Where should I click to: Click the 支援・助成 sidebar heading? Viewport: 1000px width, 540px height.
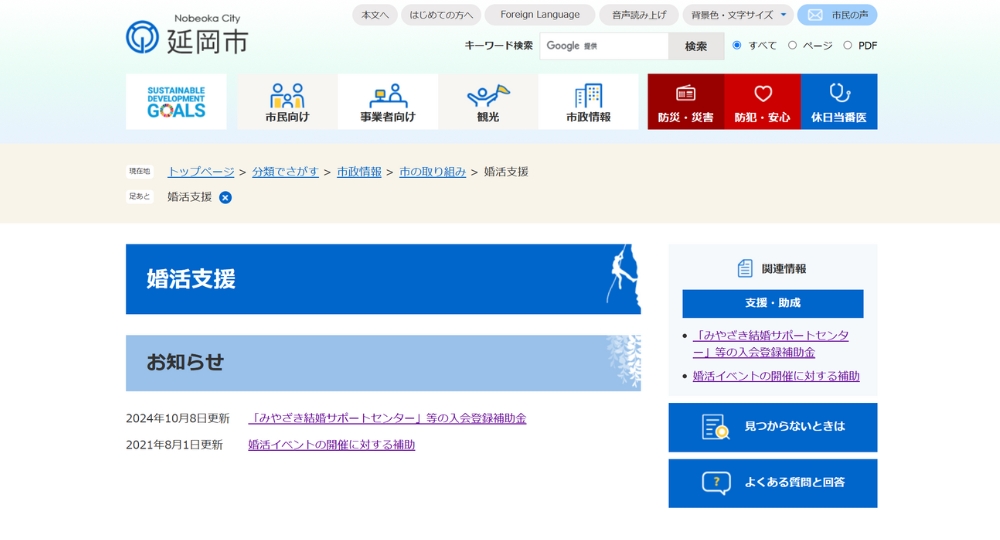(x=773, y=303)
